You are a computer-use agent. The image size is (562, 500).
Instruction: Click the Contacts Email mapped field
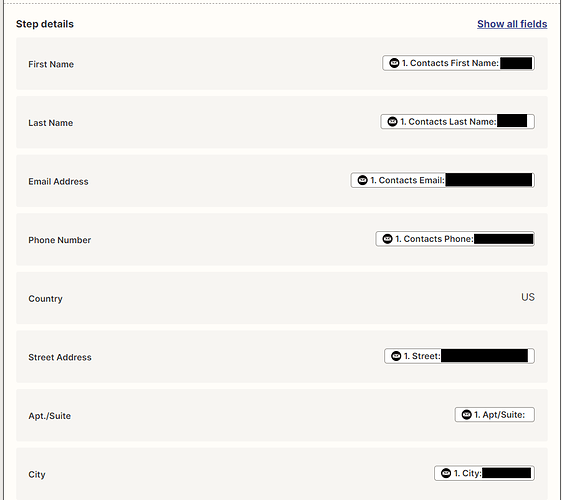[443, 180]
